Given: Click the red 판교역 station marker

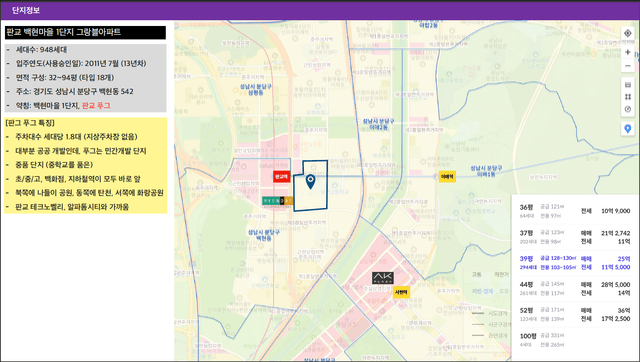Looking at the screenshot, I should tap(282, 177).
